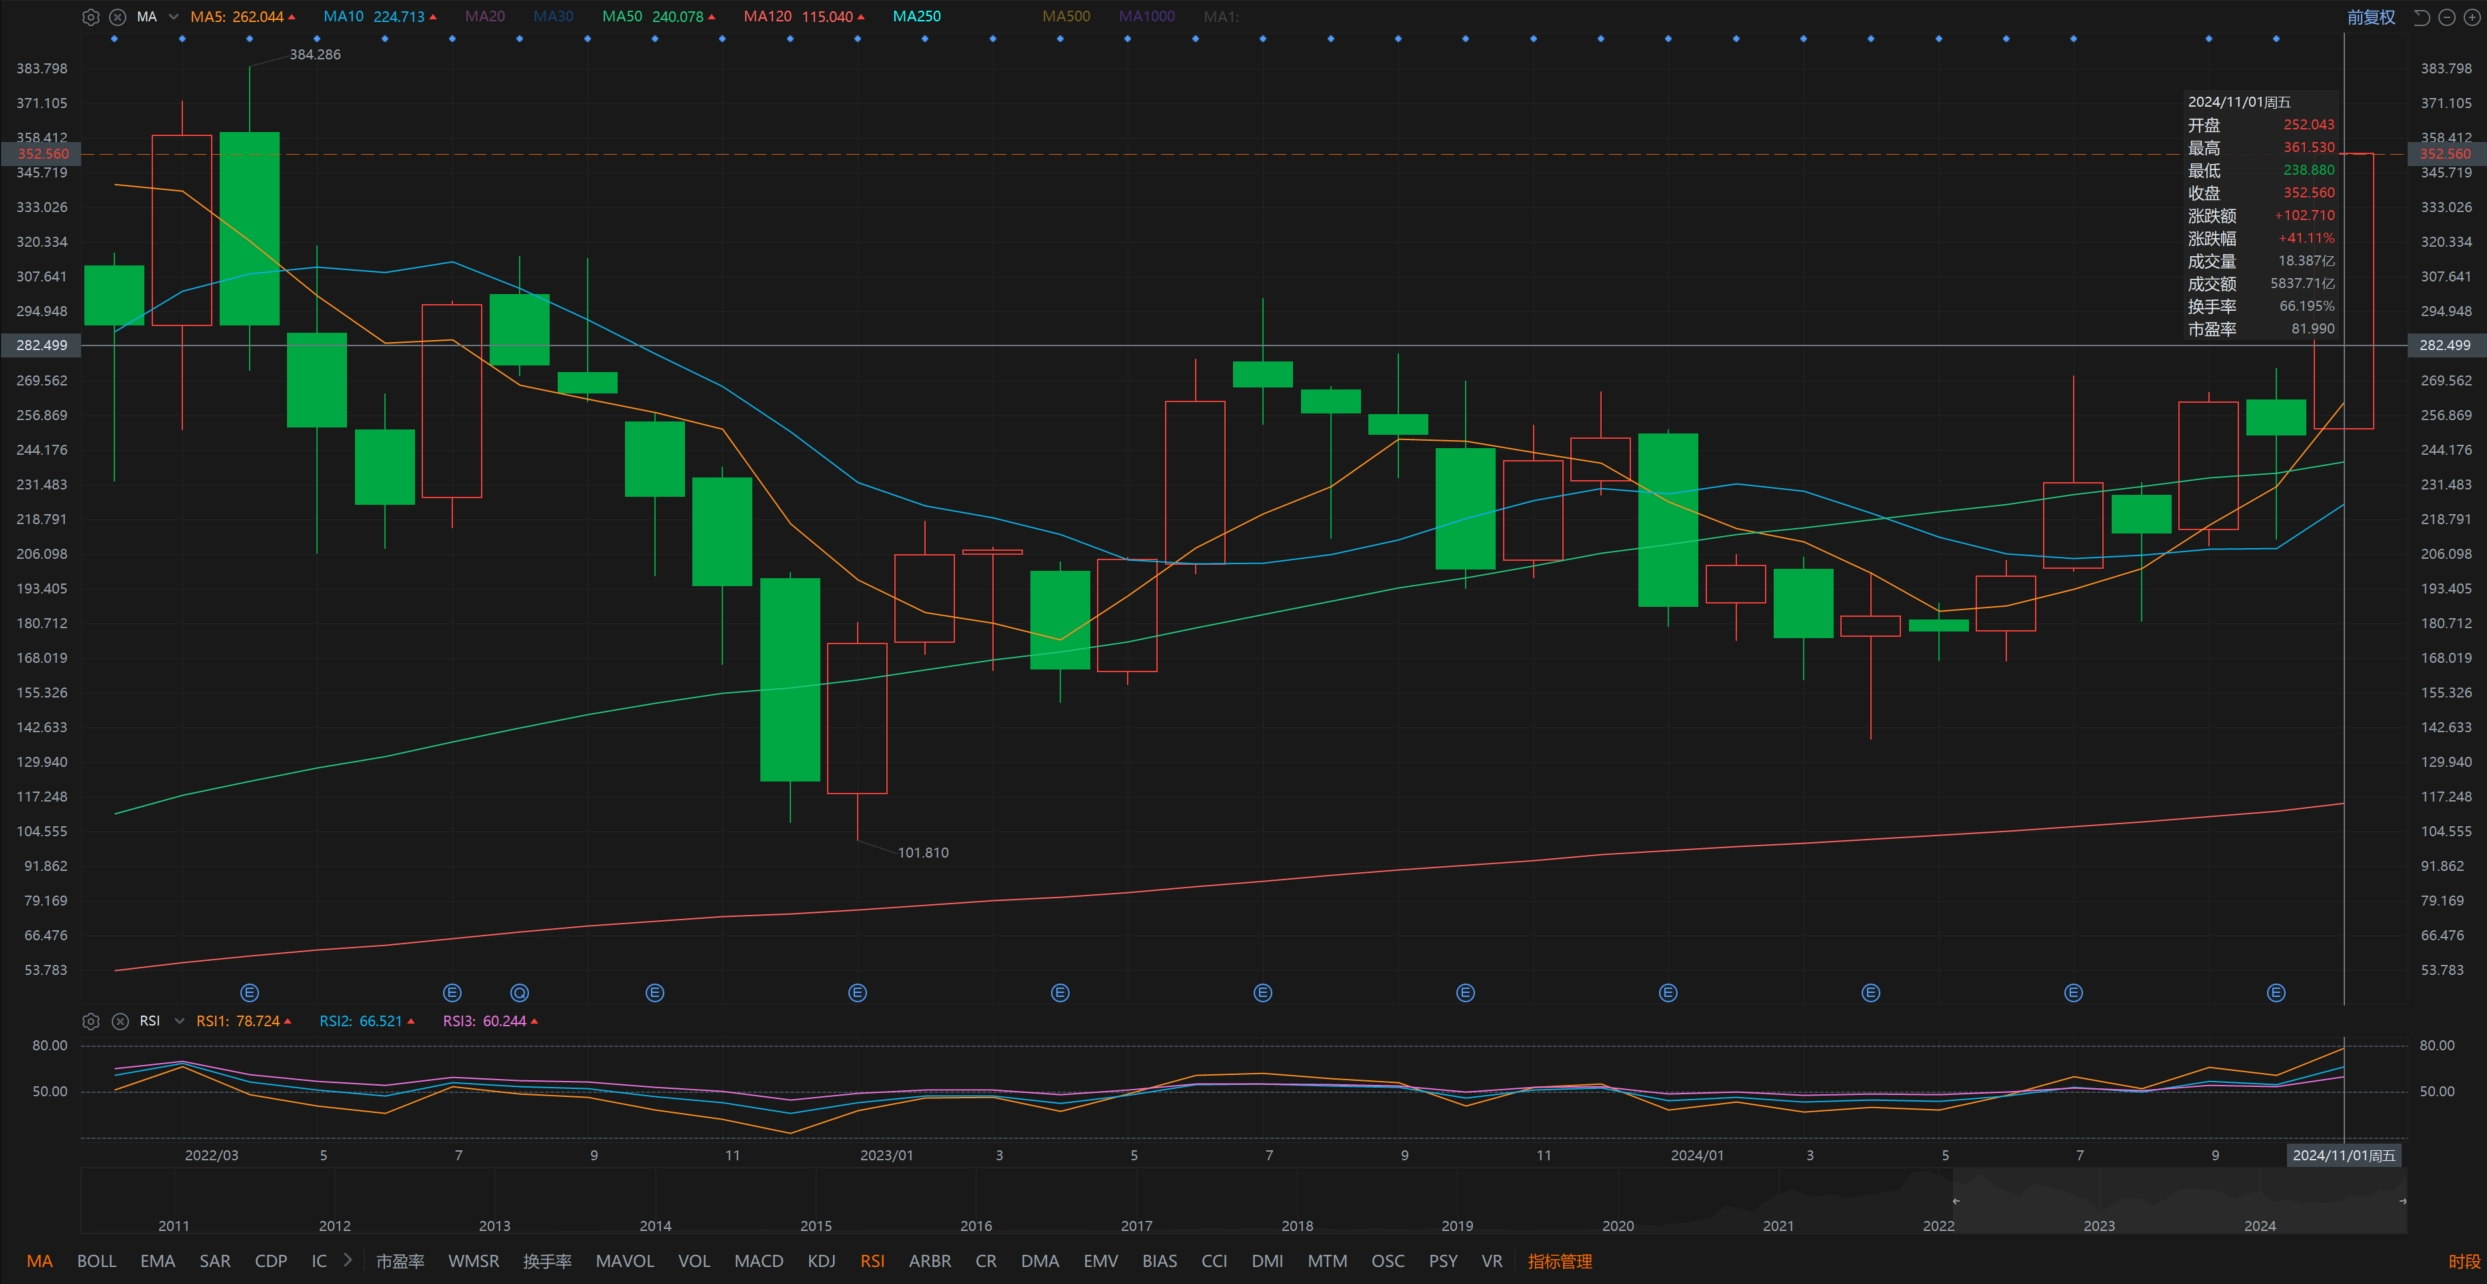Viewport: 2487px width, 1284px height.
Task: Click the left handle arrow of range navigator
Action: click(1955, 1201)
